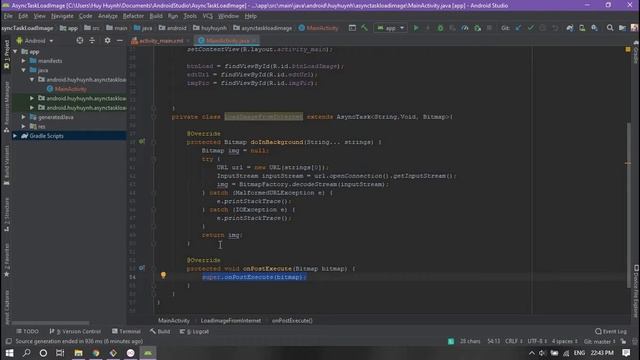
Task: Click the yellow light bulb intention icon
Action: click(x=163, y=275)
